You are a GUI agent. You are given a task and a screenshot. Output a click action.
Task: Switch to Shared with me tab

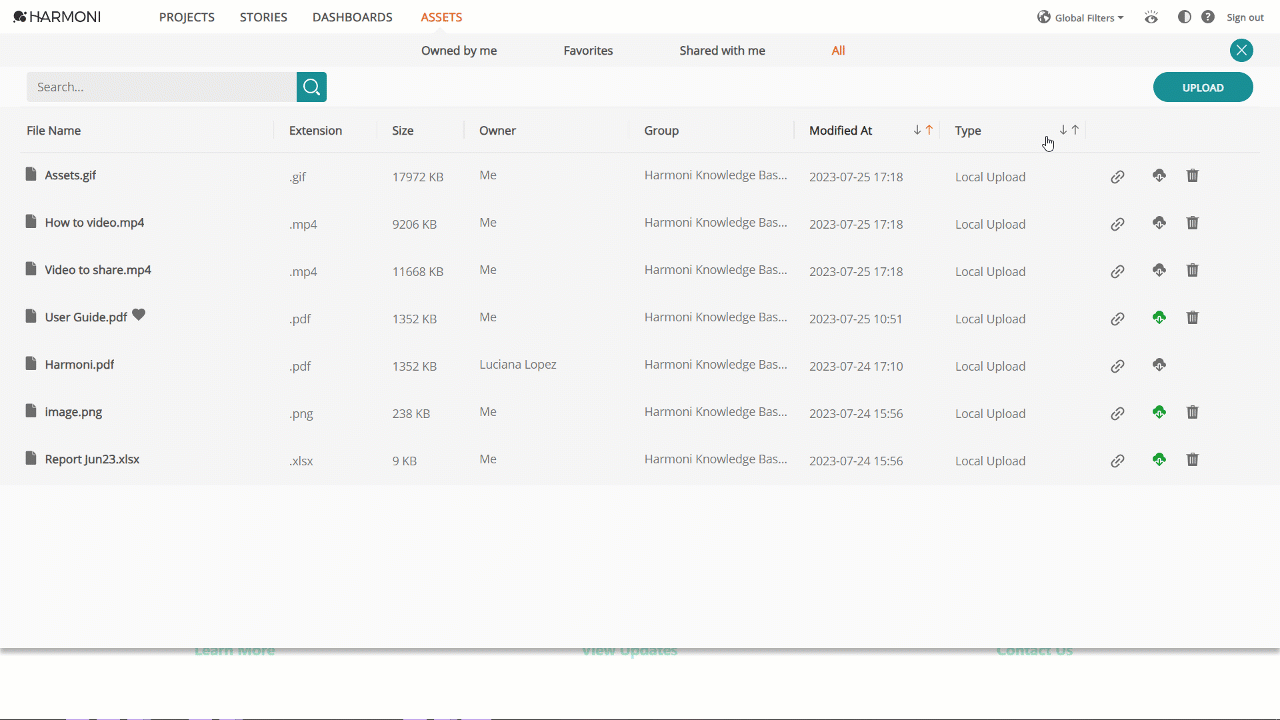[722, 50]
